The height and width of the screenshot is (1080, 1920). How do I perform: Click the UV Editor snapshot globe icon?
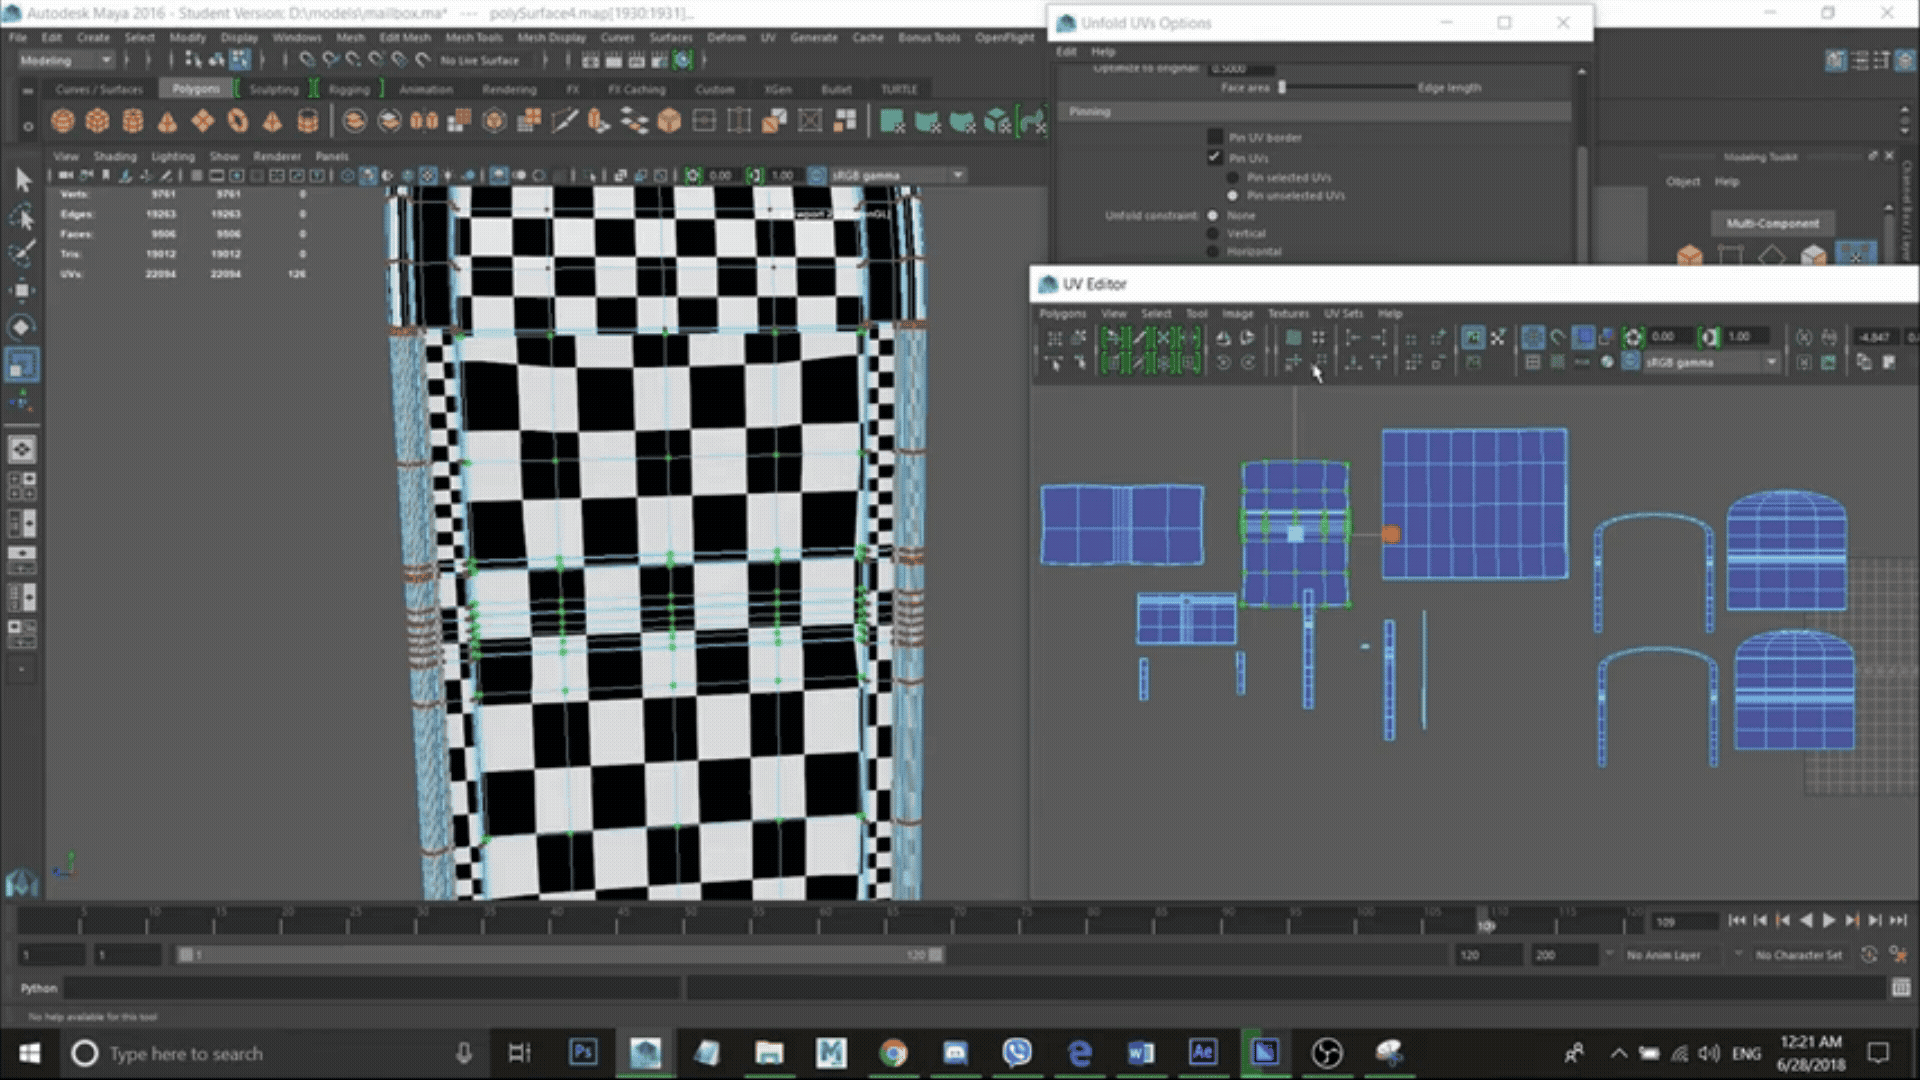click(x=1607, y=362)
